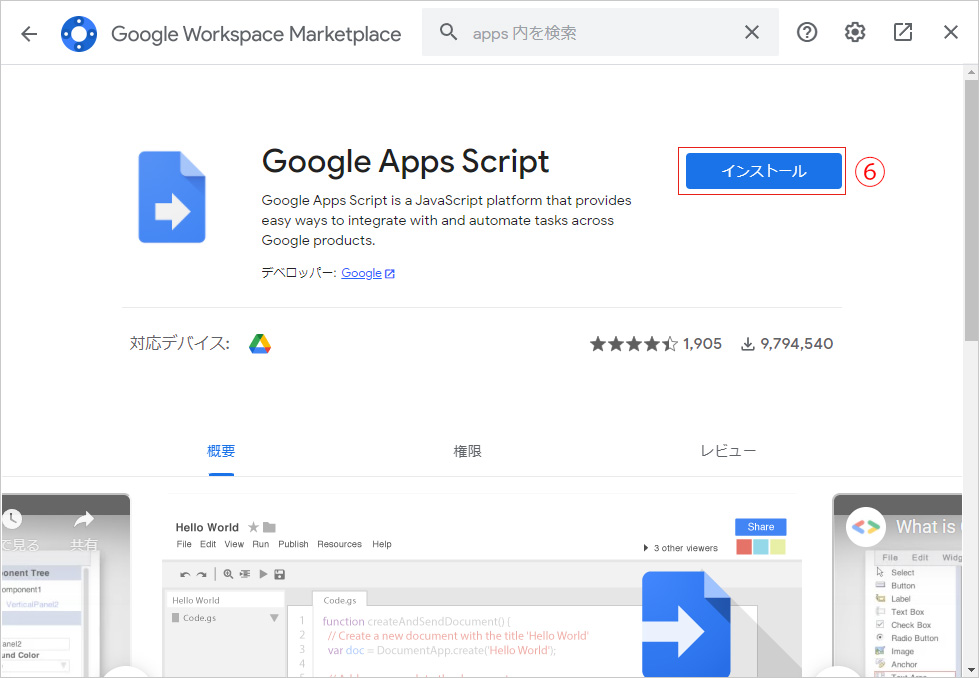Click the magnifier search icon
Image resolution: width=979 pixels, height=678 pixels.
(x=448, y=32)
